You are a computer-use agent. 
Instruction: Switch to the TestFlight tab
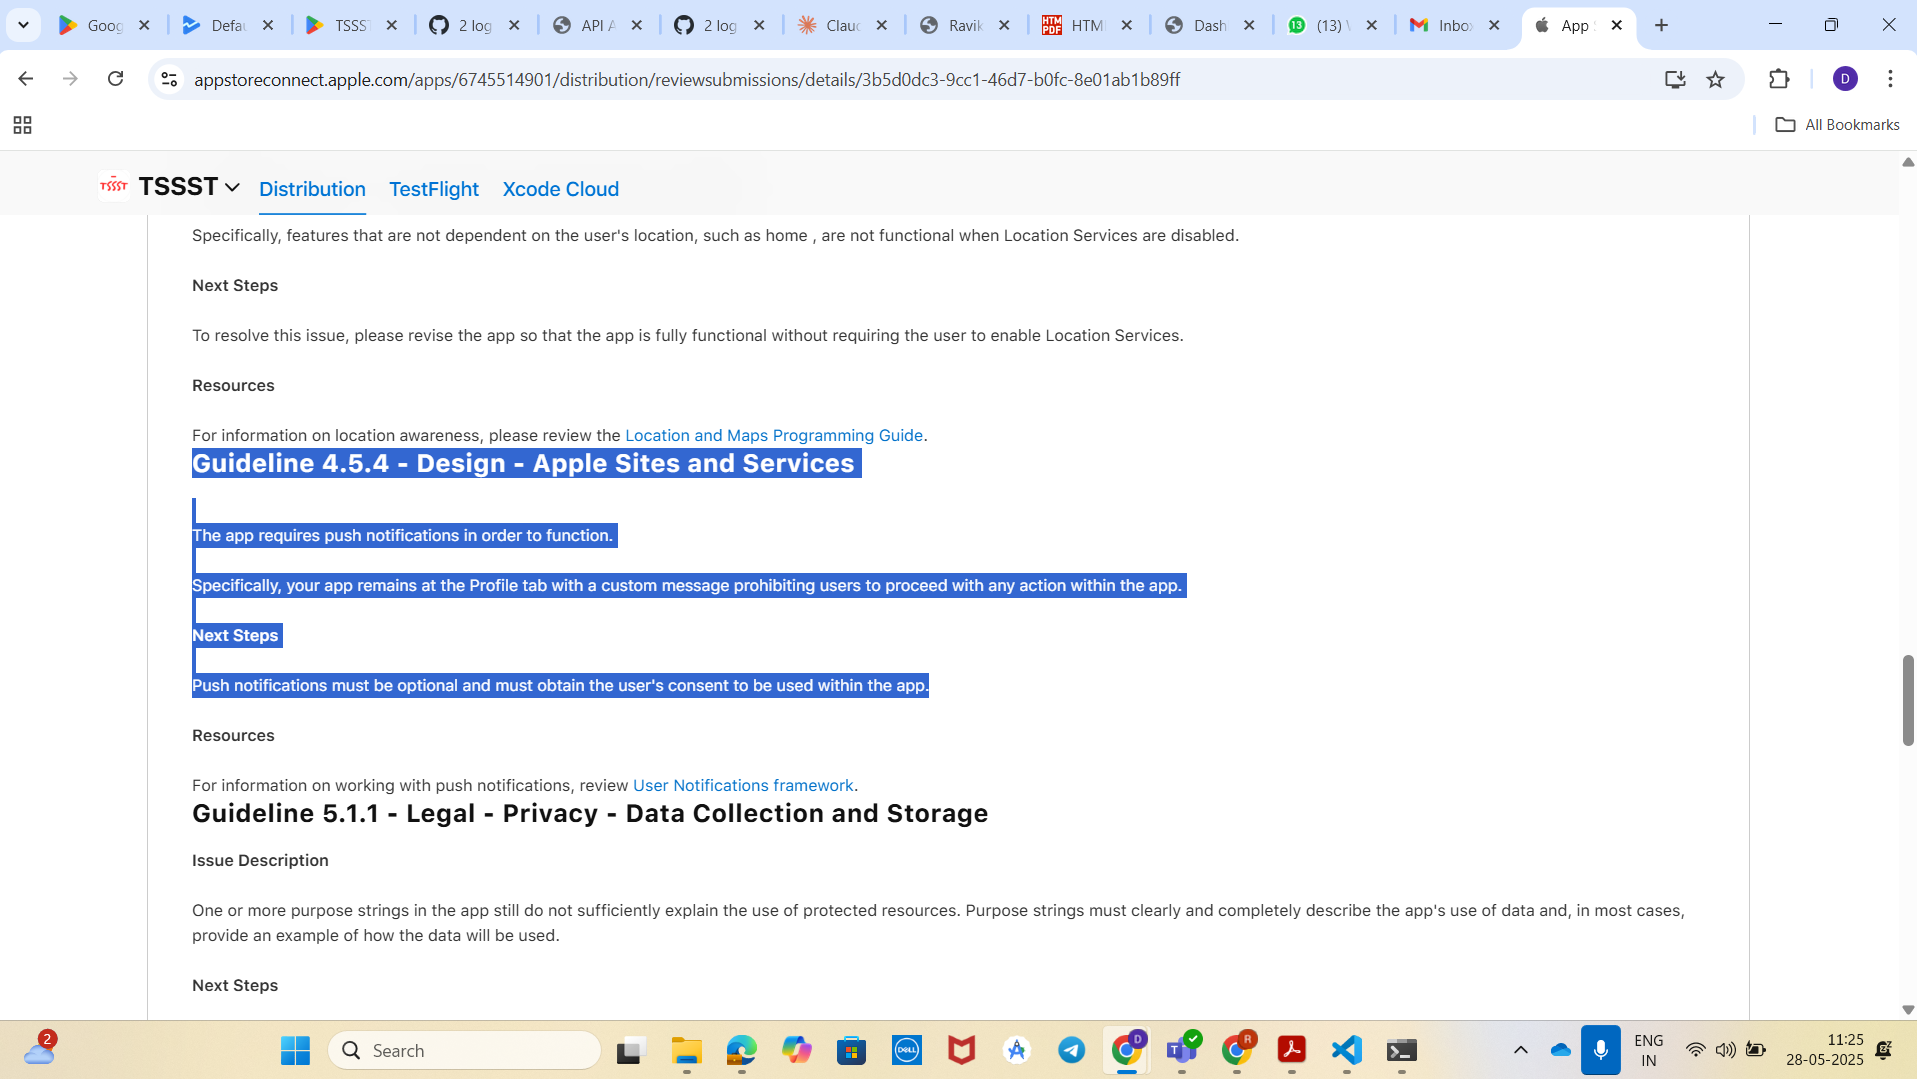pyautogui.click(x=433, y=189)
